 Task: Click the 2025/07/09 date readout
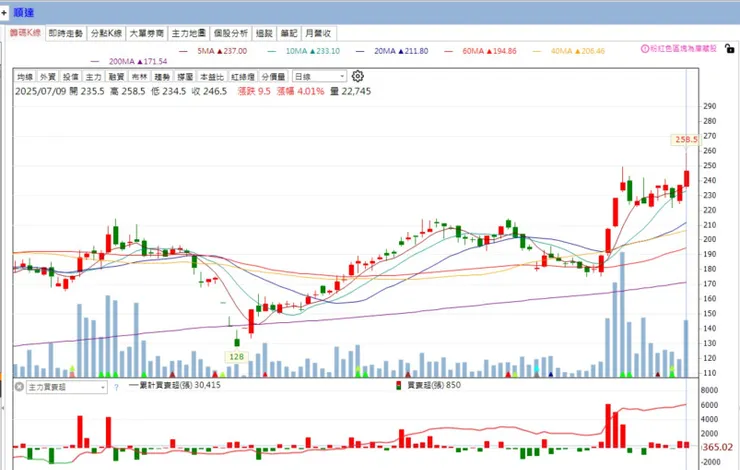[41, 91]
